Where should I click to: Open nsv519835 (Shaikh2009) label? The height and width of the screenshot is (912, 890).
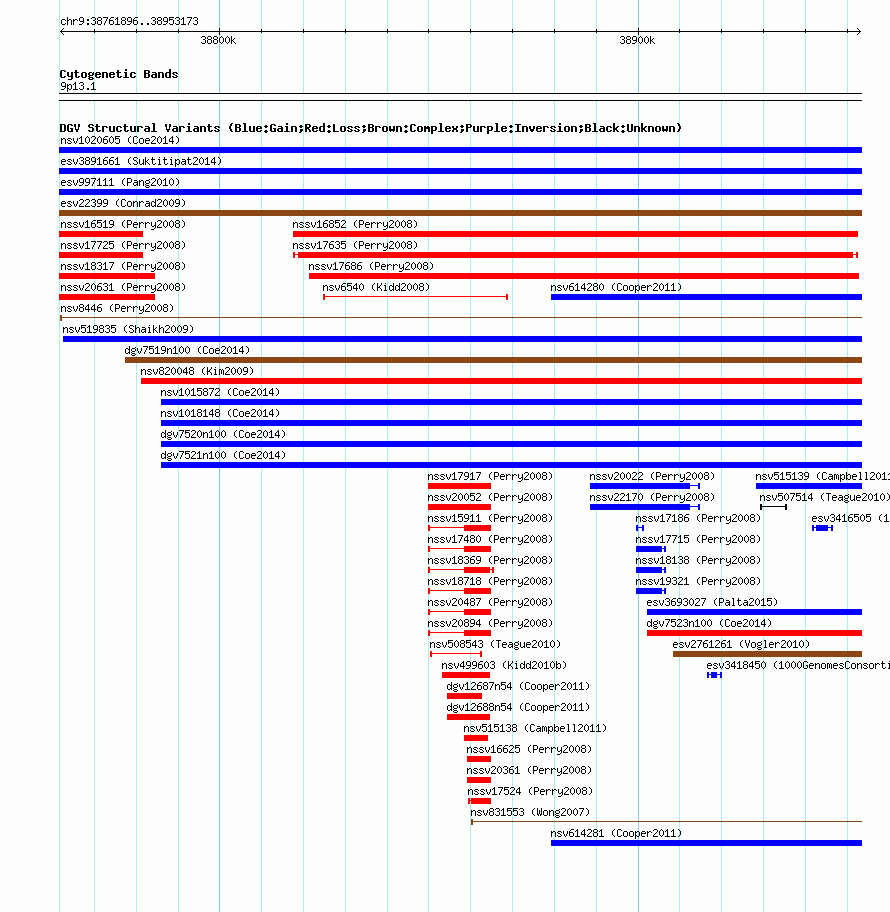128,329
